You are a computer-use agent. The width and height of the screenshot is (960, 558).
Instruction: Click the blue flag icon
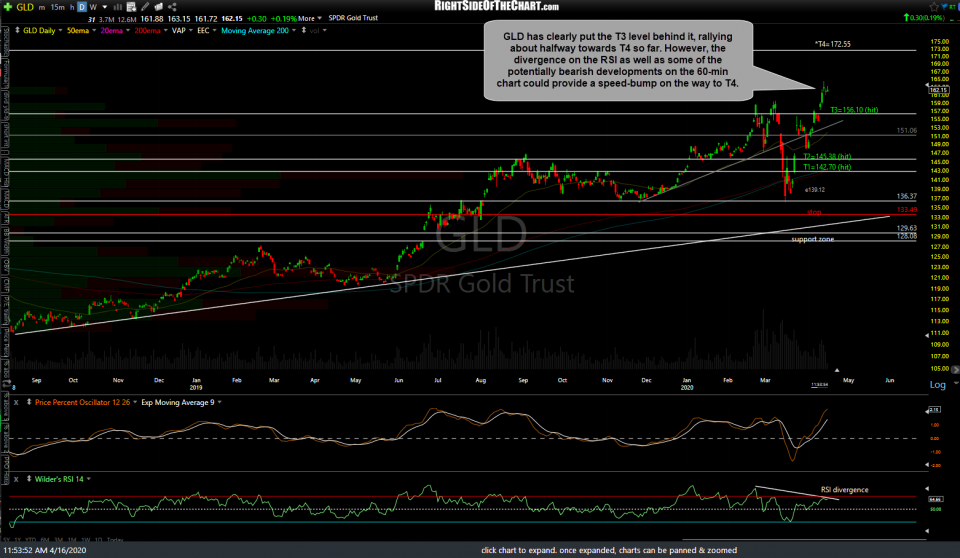945,7
